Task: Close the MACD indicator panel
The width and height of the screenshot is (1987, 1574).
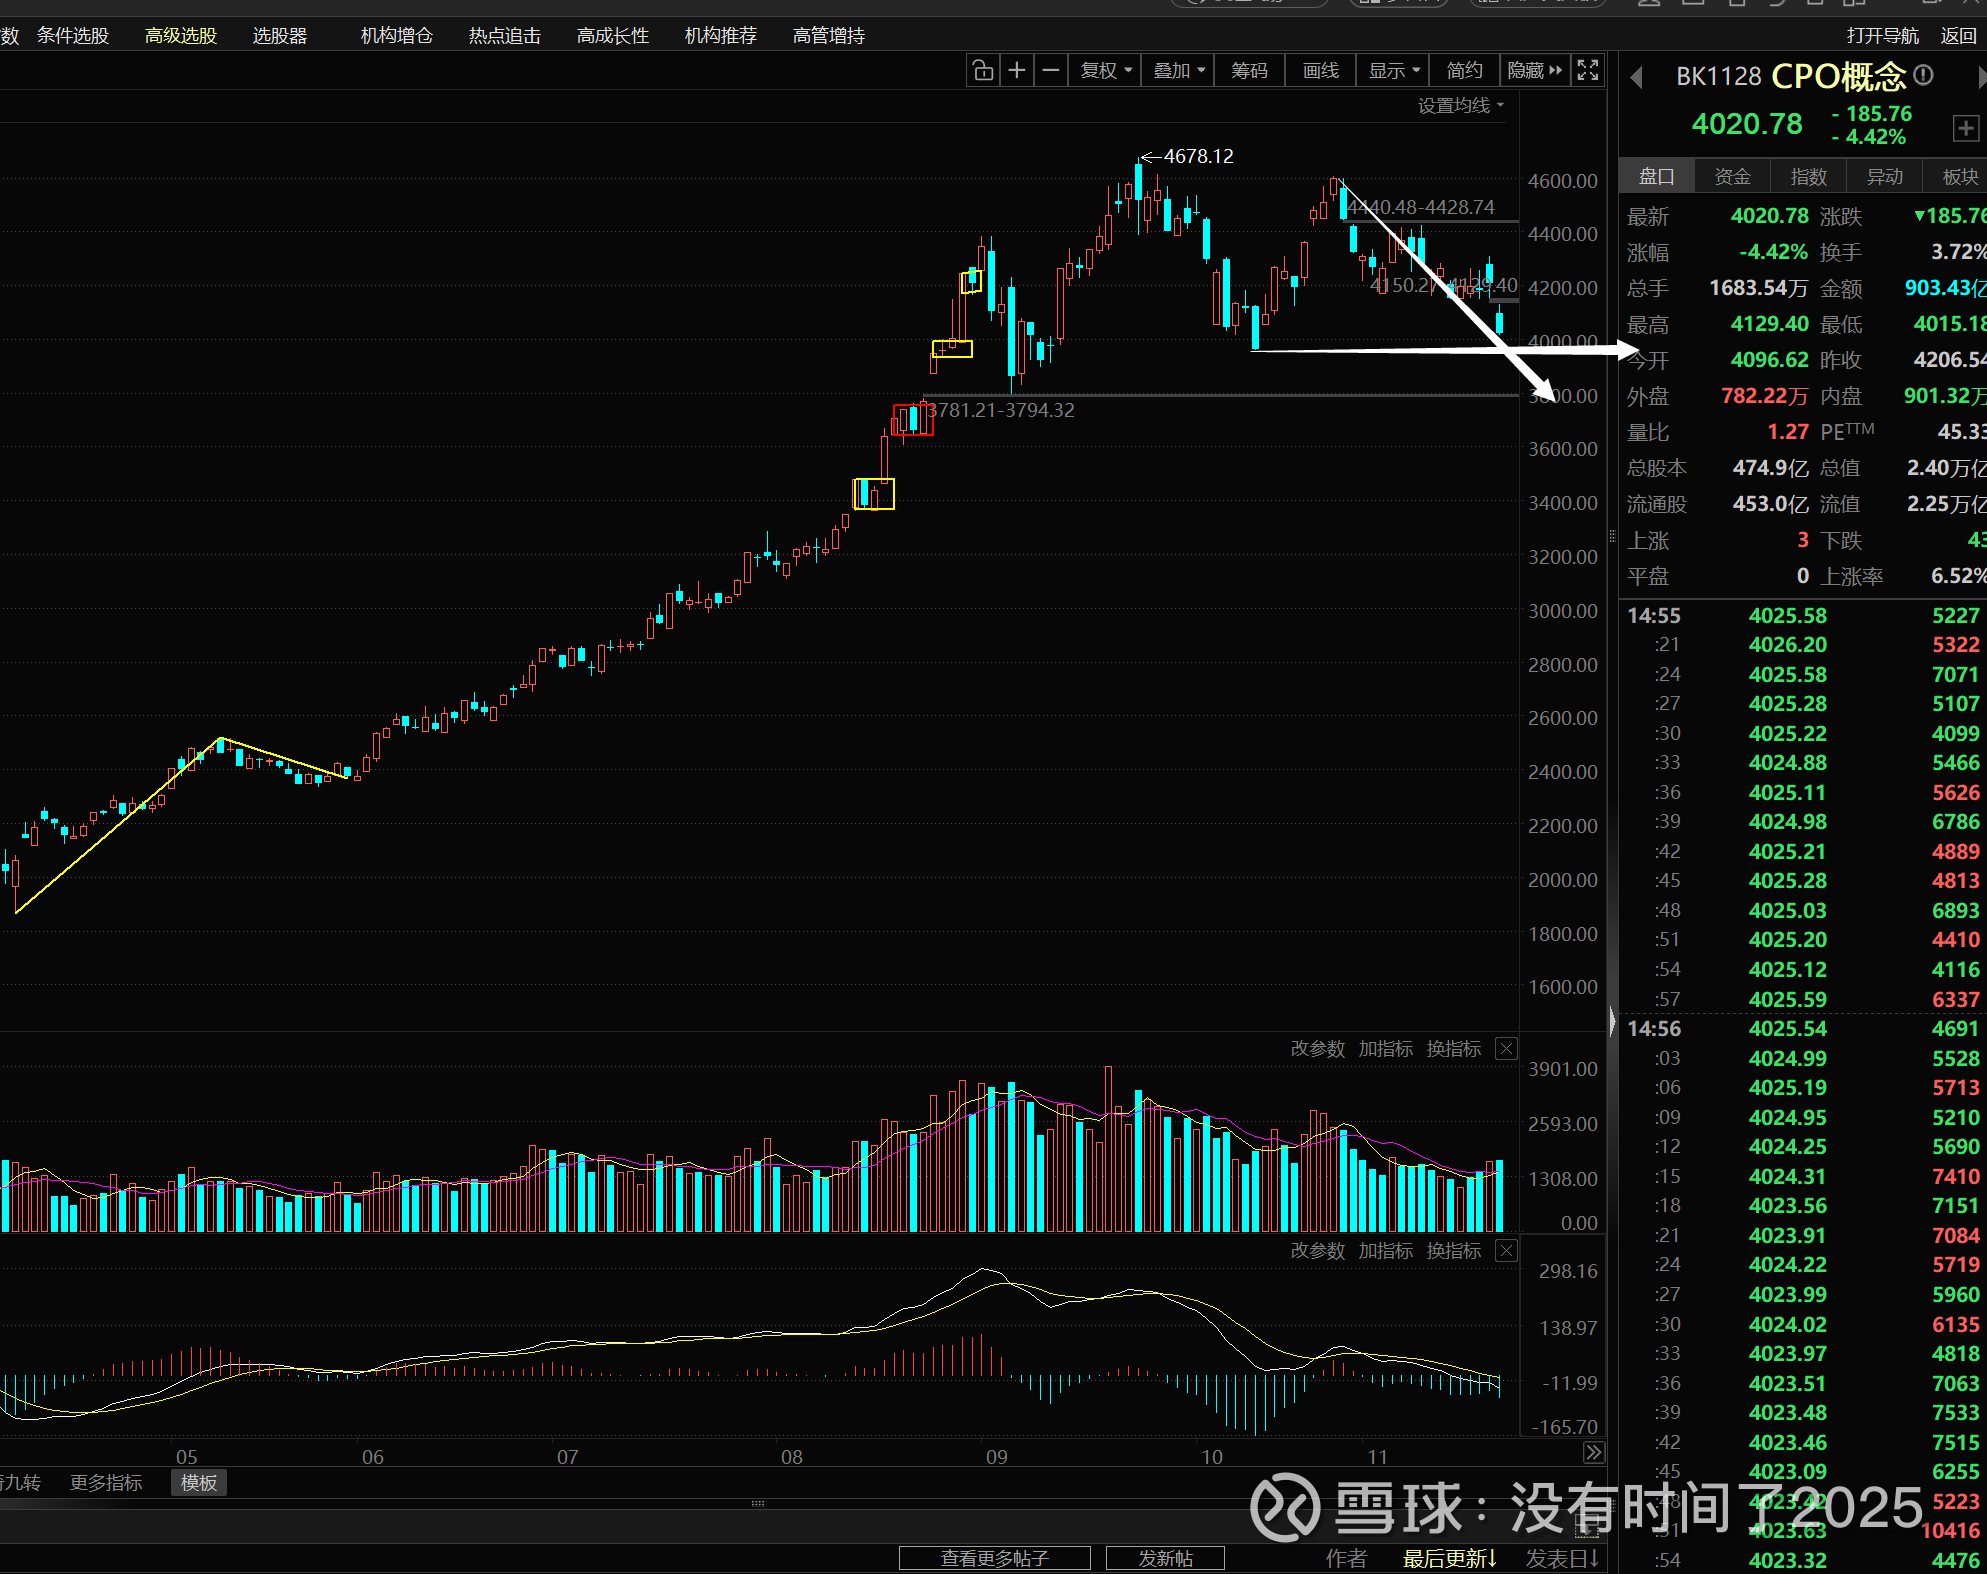Action: (x=1506, y=1251)
